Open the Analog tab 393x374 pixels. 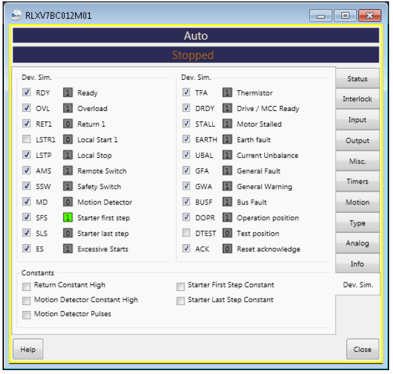[x=357, y=243]
